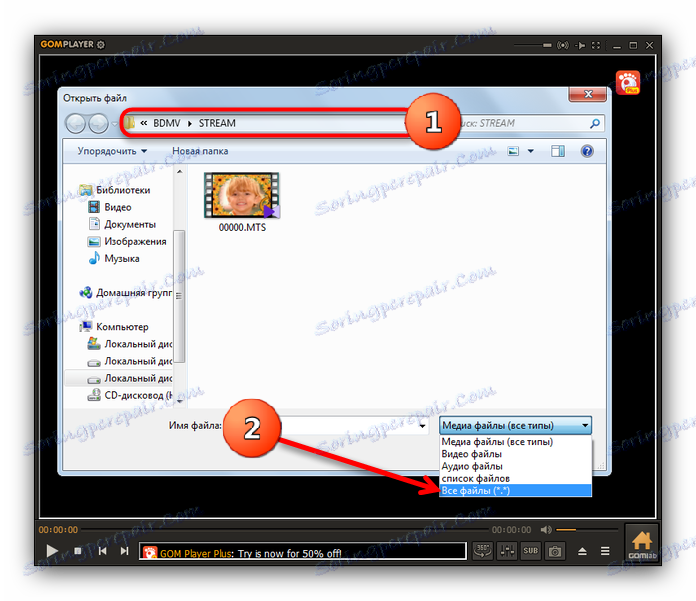Viewport: 696px width, 601px height.
Task: Click the eject open-file icon
Action: [x=582, y=551]
